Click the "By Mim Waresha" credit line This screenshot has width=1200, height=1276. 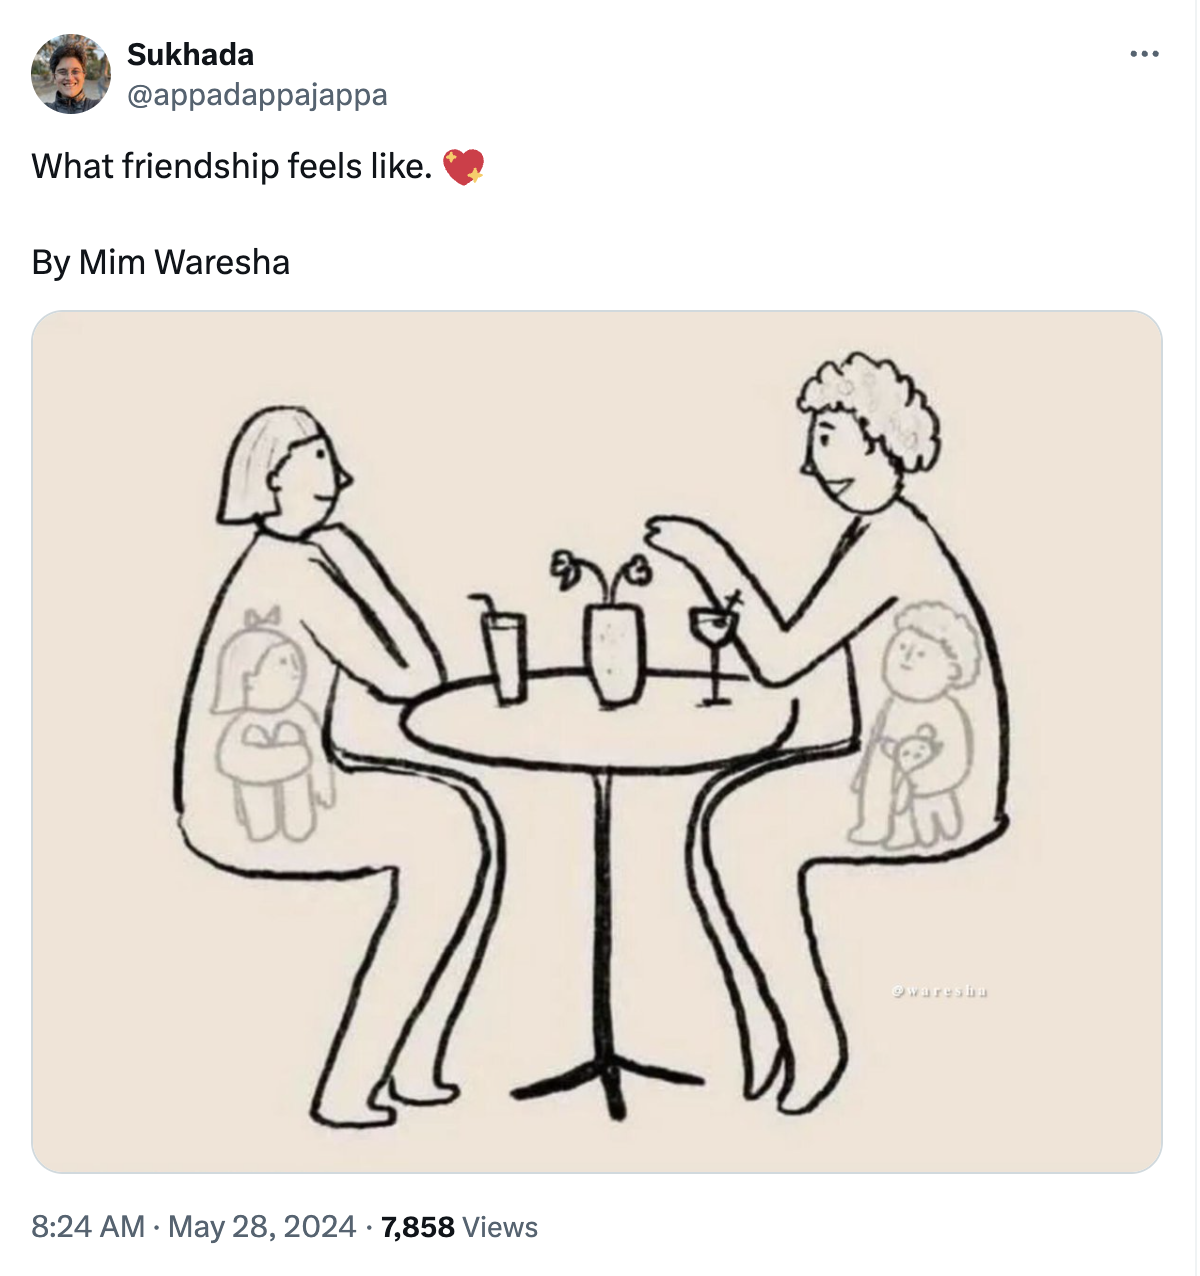(x=161, y=262)
